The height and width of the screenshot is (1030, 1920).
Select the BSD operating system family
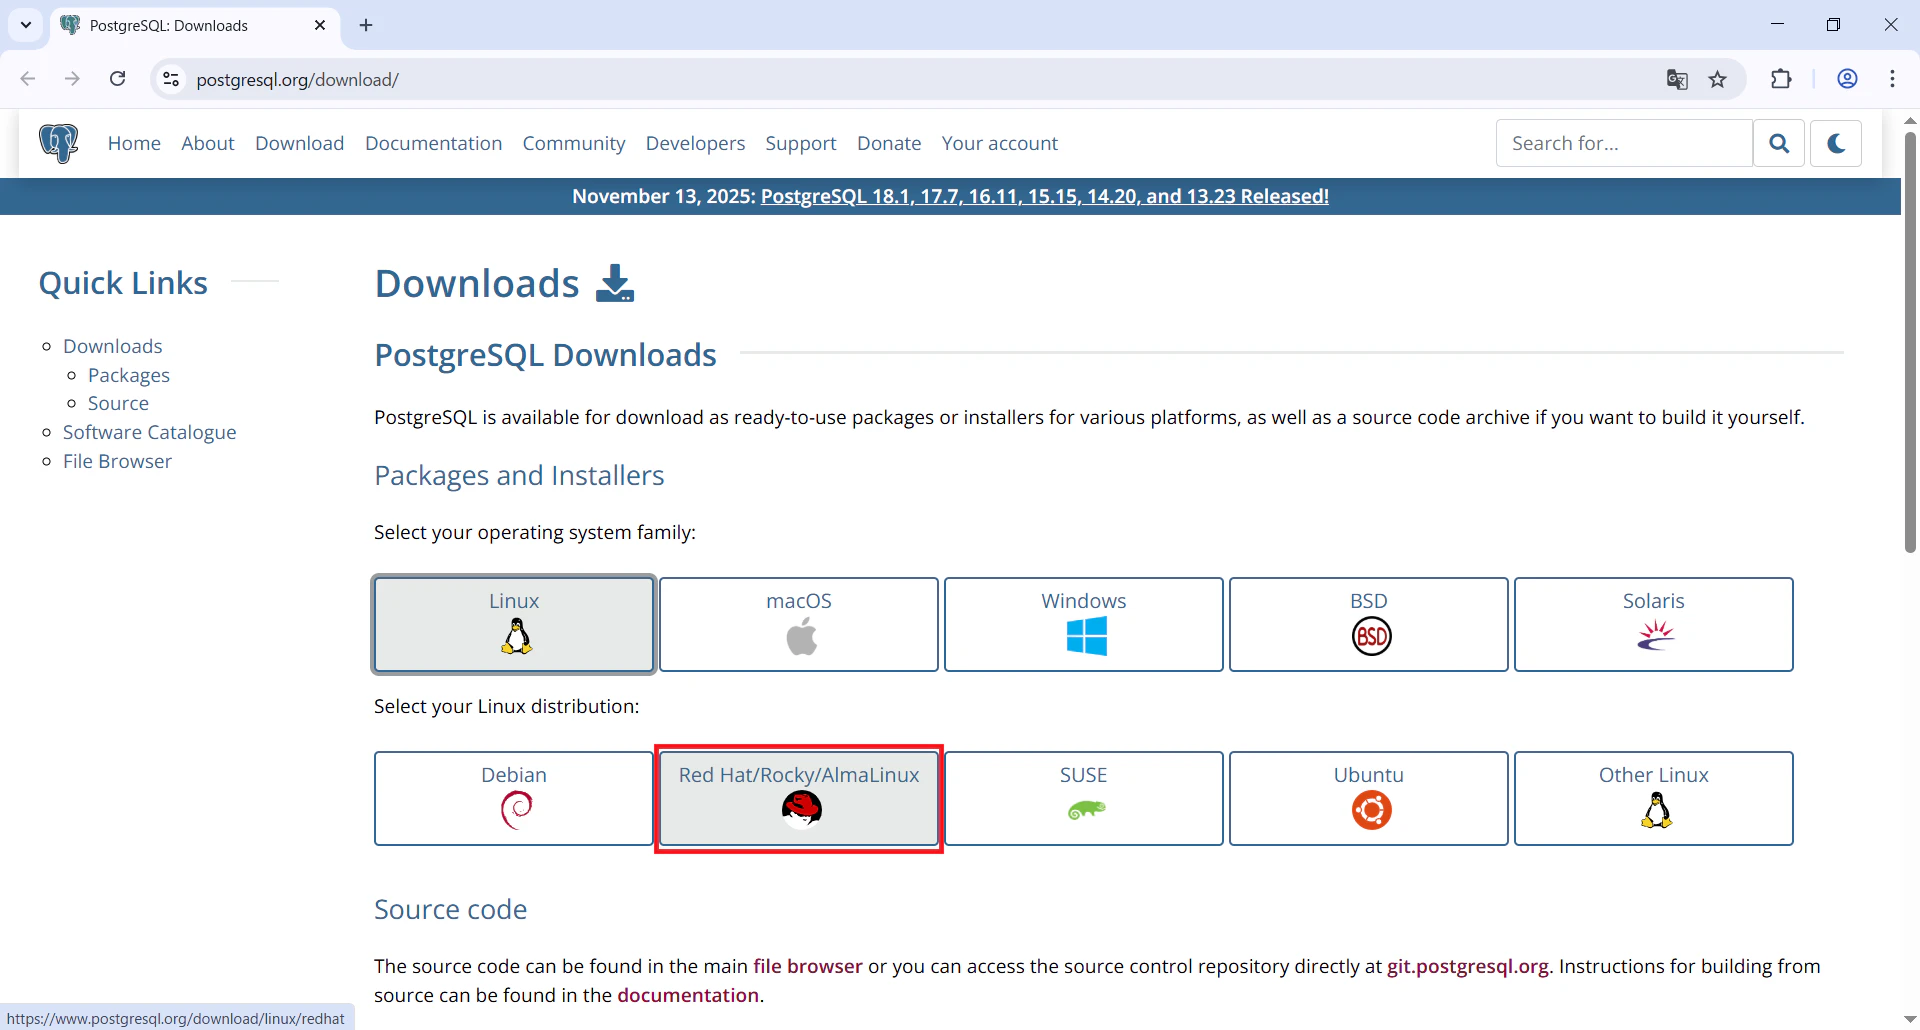tap(1369, 624)
